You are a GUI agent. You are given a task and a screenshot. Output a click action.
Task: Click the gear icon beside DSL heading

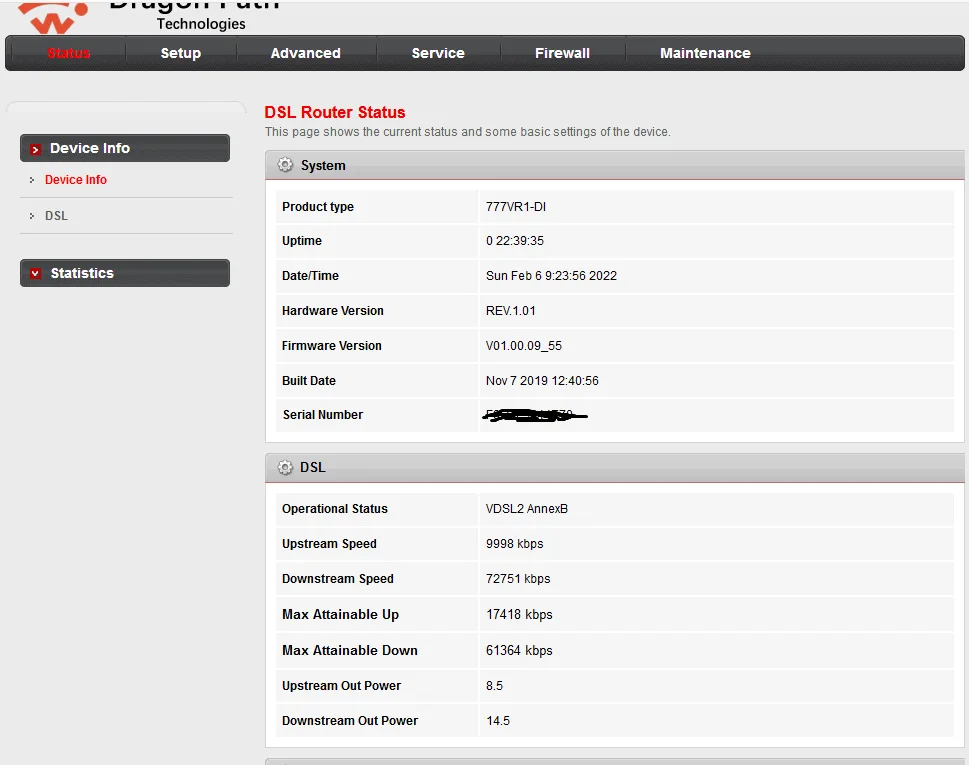click(286, 467)
